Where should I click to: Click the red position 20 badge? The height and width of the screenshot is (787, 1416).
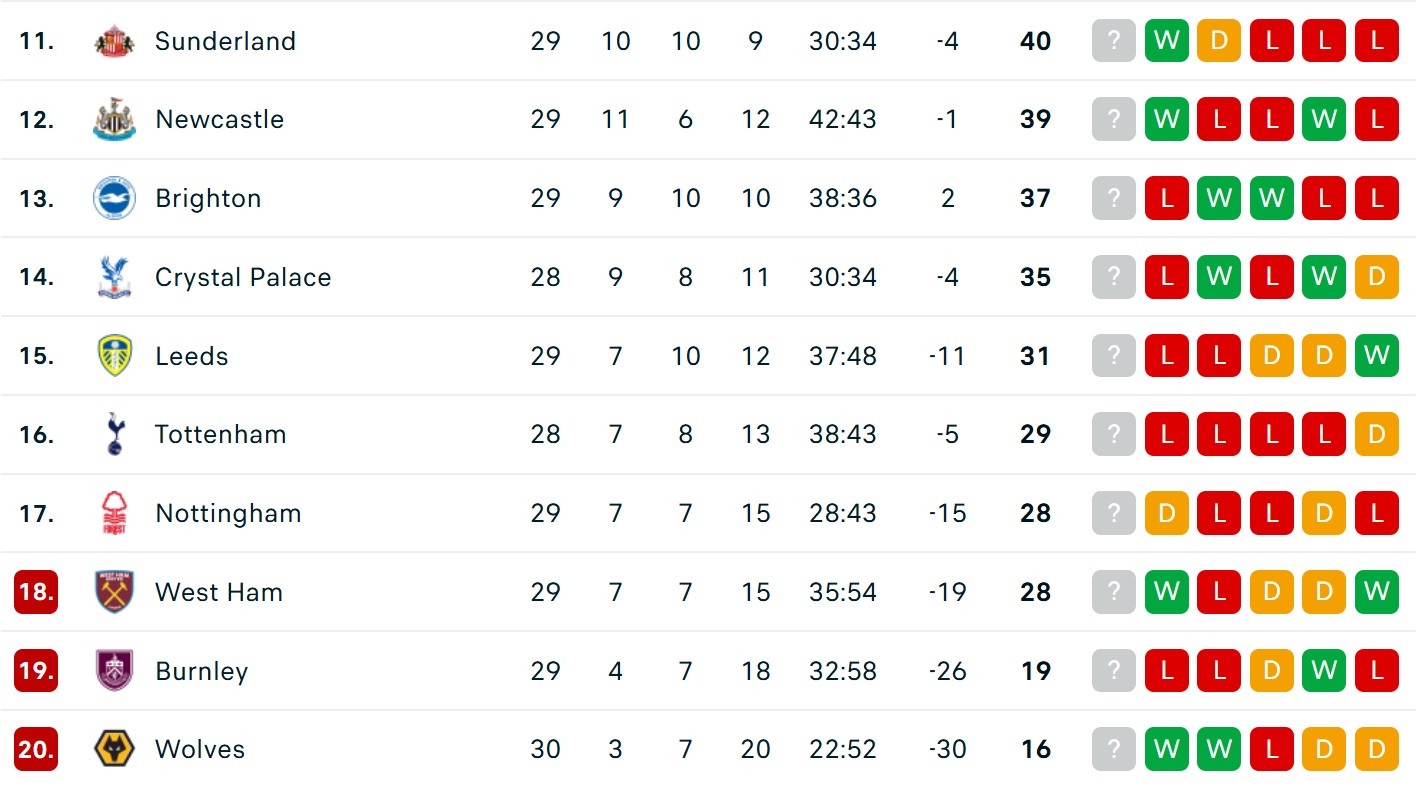36,749
